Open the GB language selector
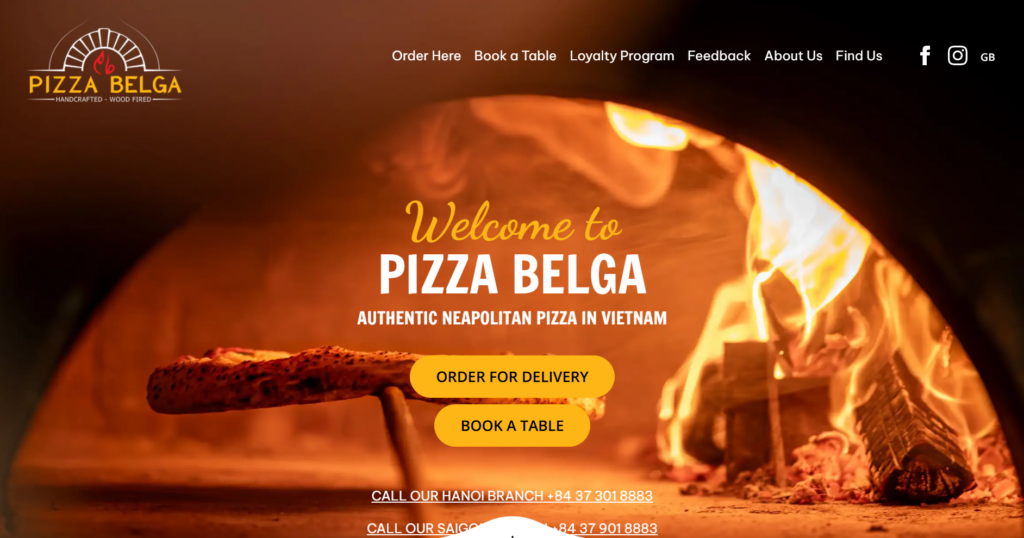The image size is (1024, 538). tap(987, 57)
